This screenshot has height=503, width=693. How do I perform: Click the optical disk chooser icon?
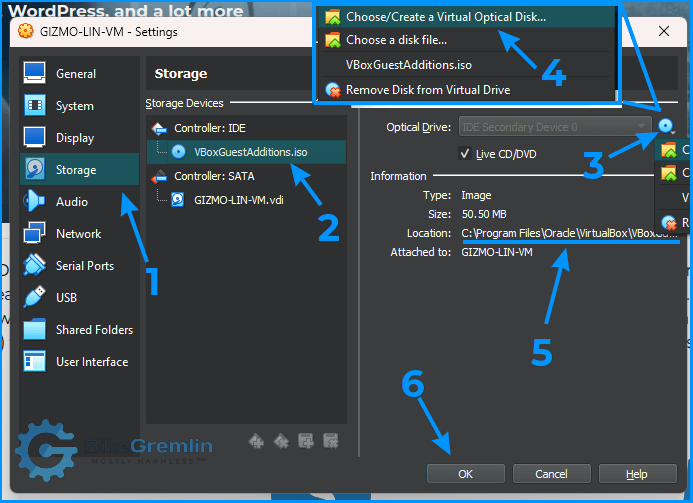tap(666, 127)
